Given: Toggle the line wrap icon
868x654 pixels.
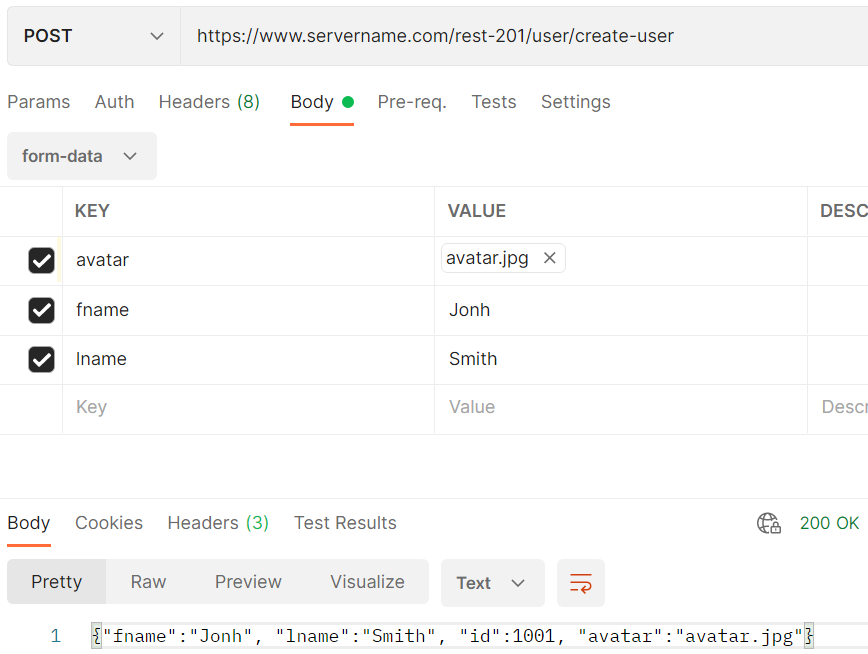Looking at the screenshot, I should point(581,583).
